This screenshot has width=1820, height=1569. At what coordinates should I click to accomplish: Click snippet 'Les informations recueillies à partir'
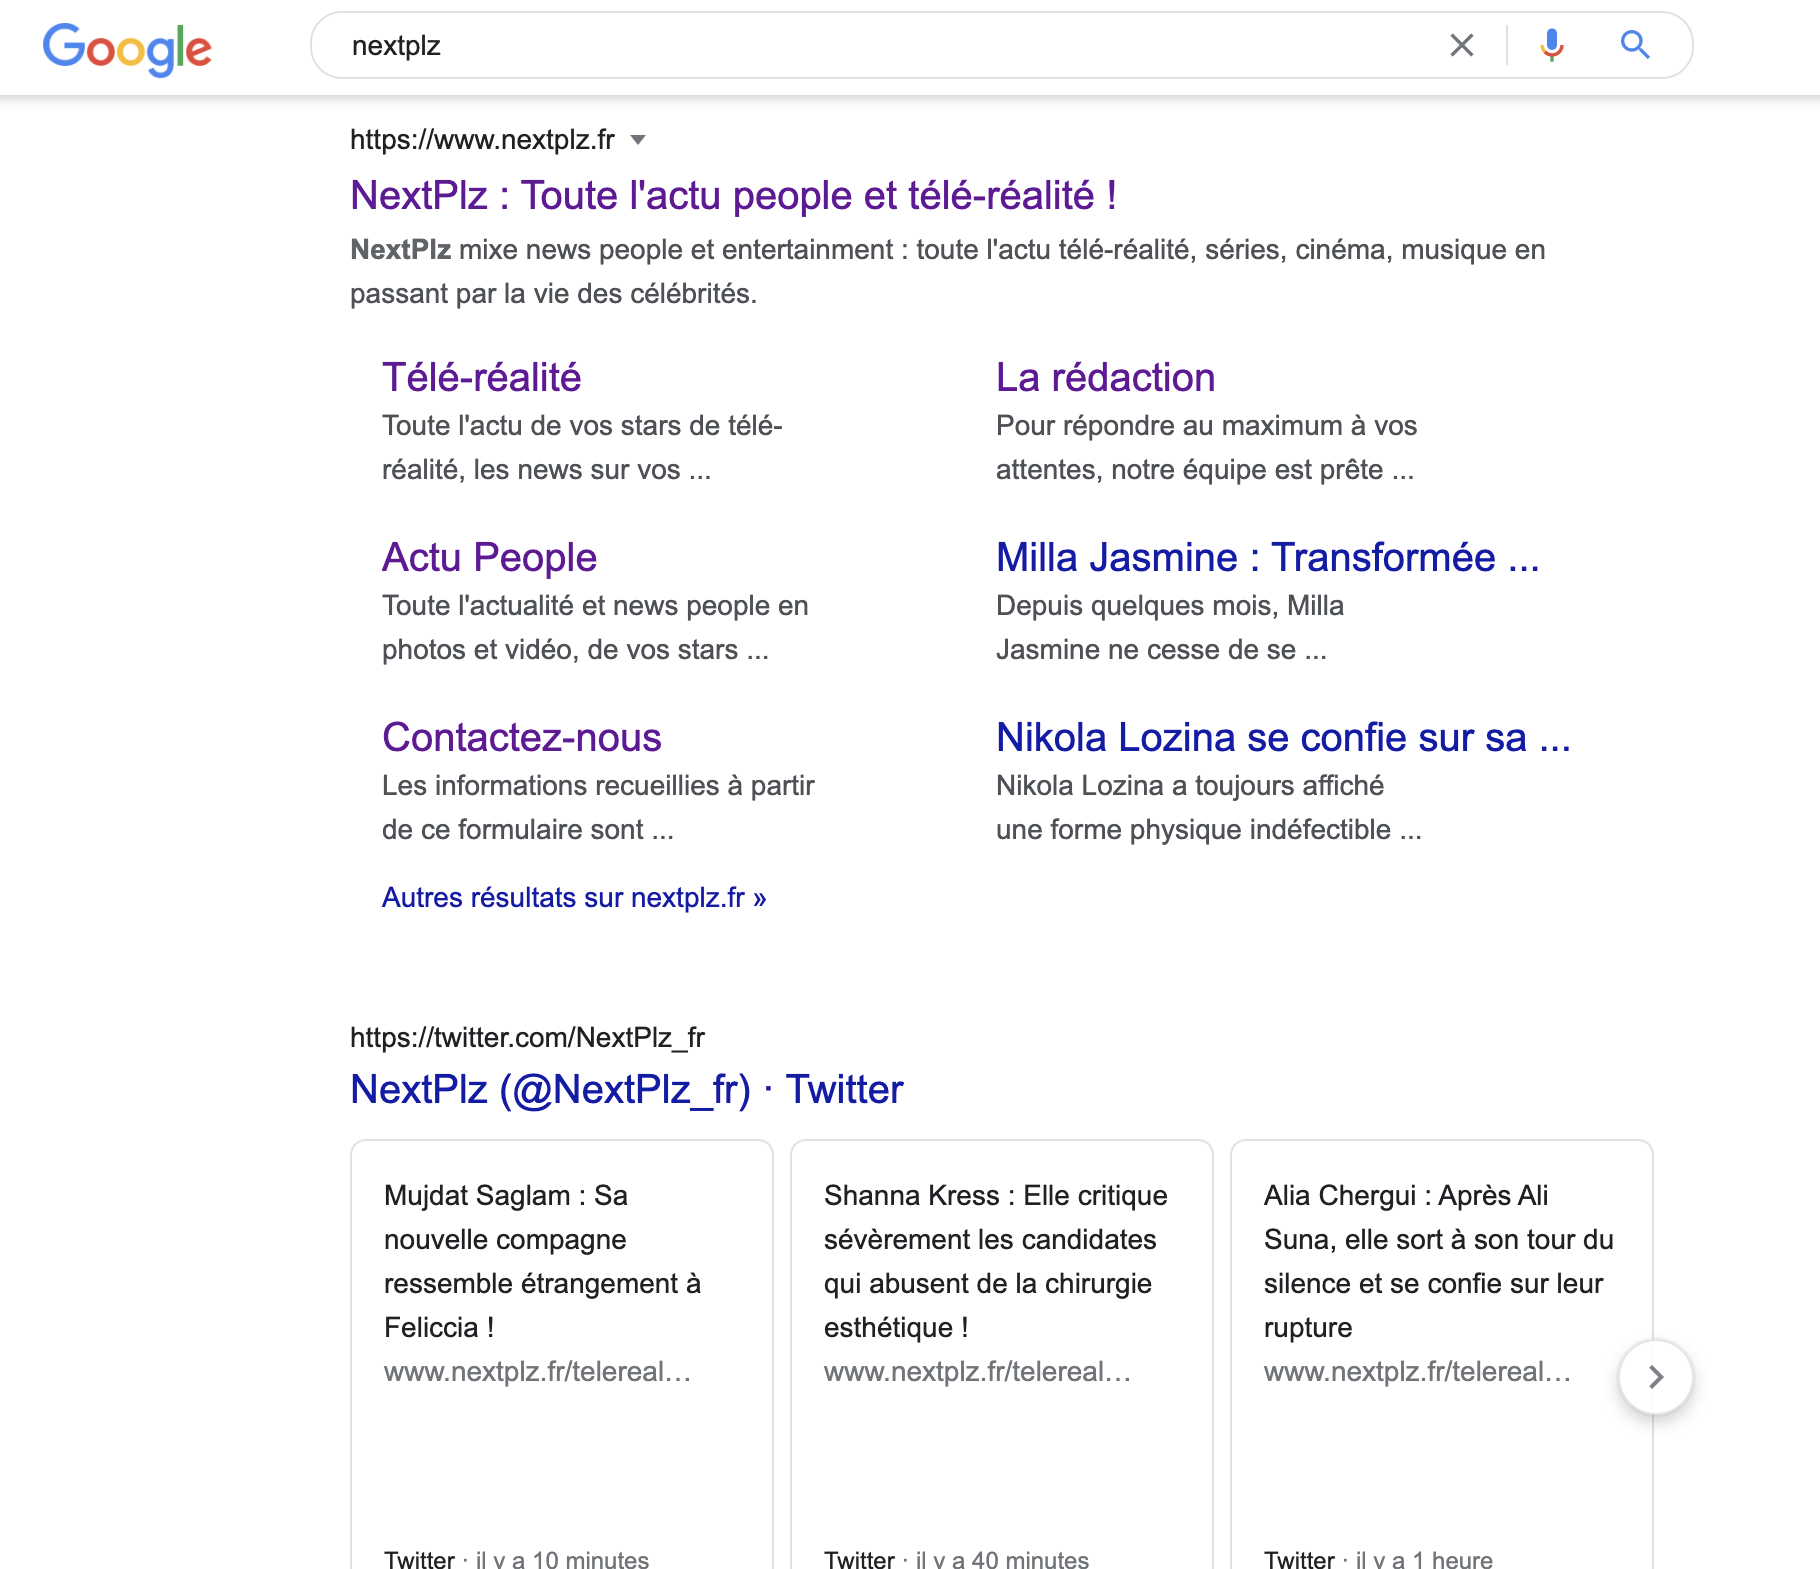tap(598, 786)
